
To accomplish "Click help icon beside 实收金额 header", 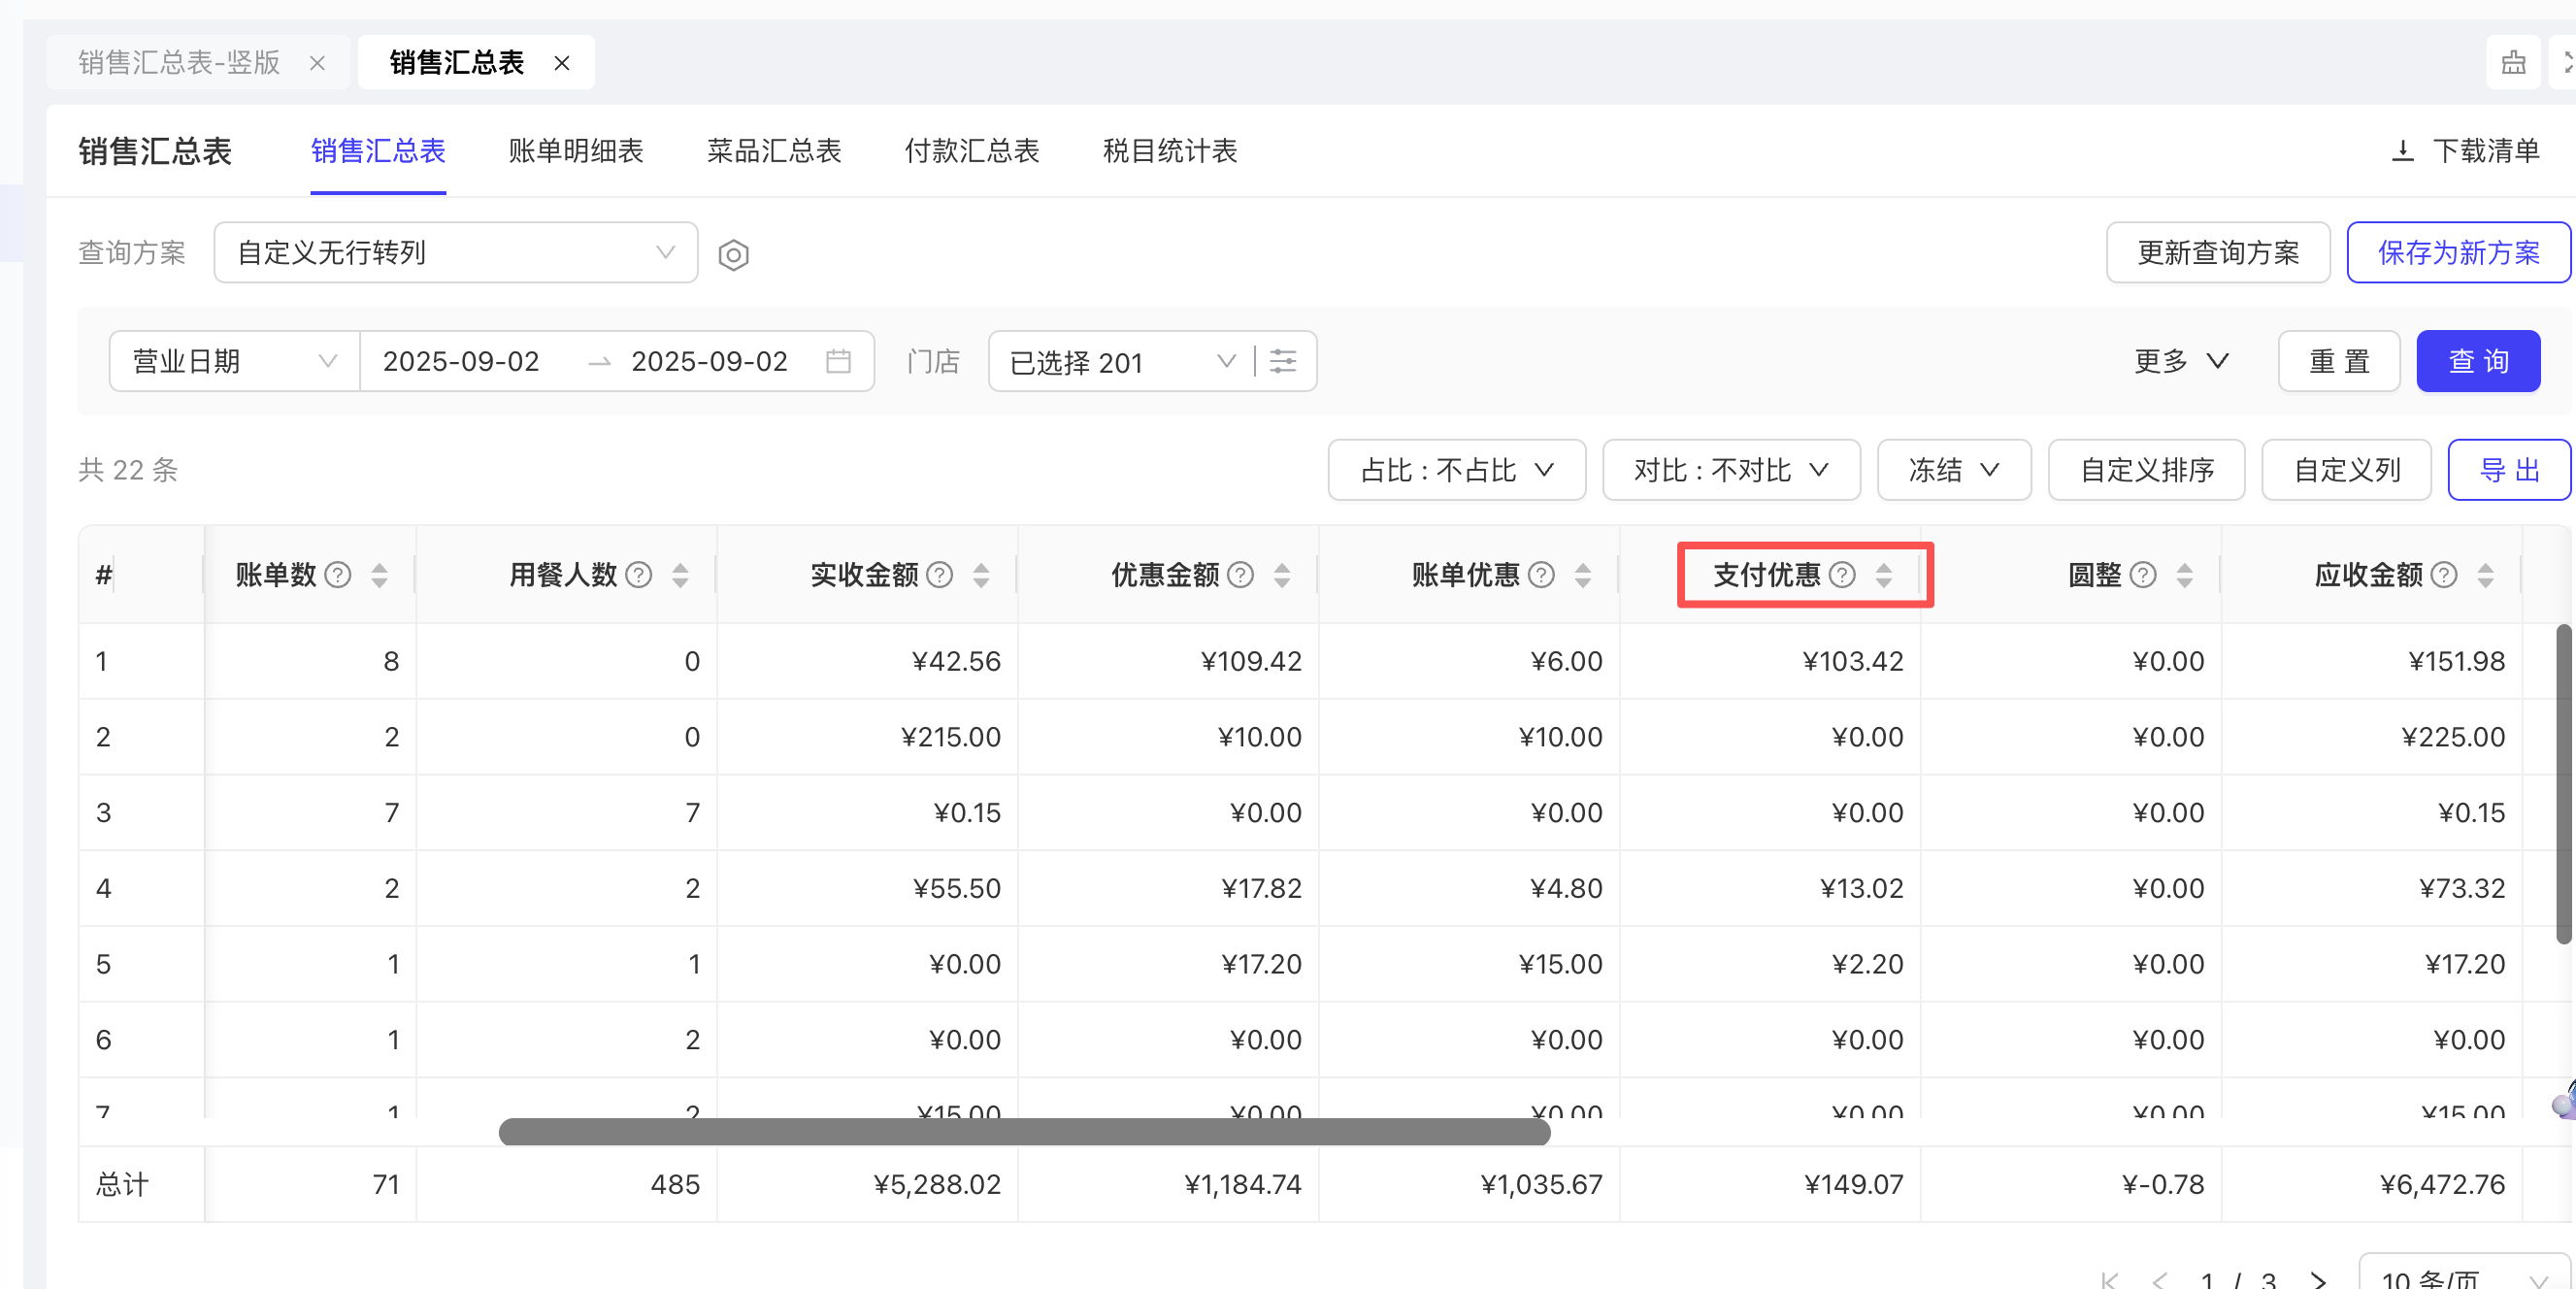I will pos(939,575).
